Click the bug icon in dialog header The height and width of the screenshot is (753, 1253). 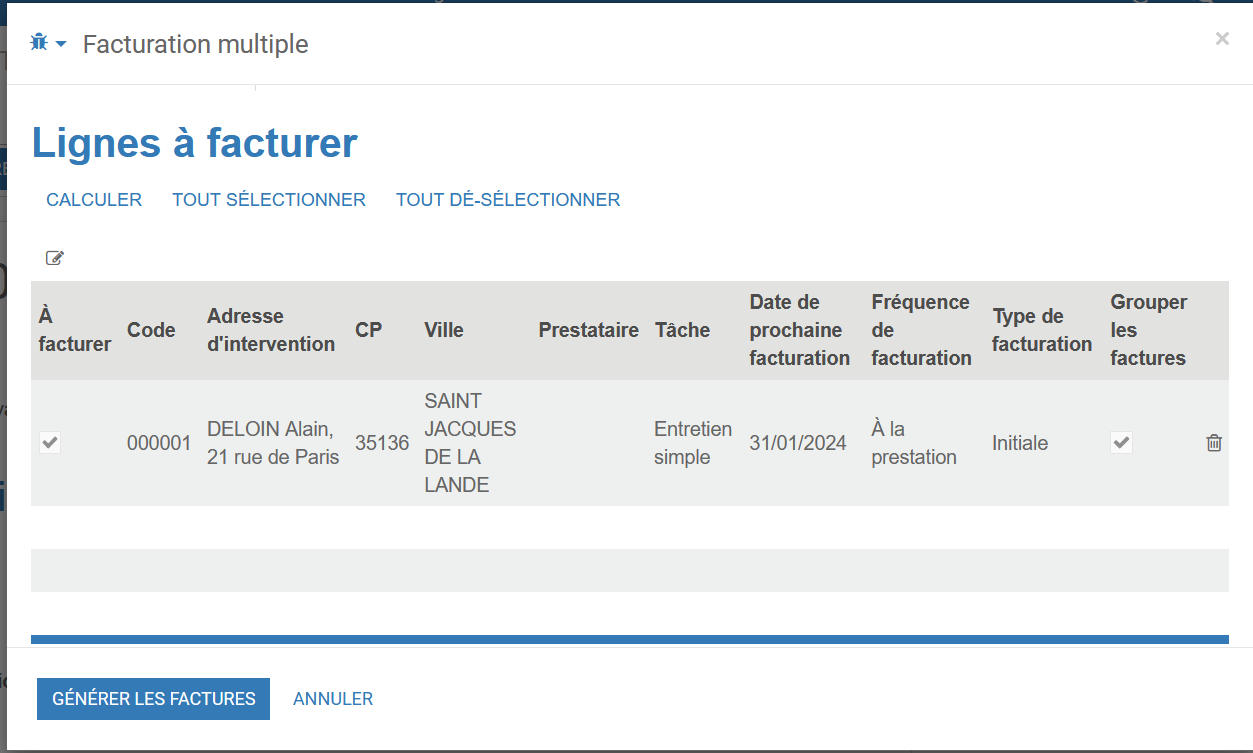(39, 43)
